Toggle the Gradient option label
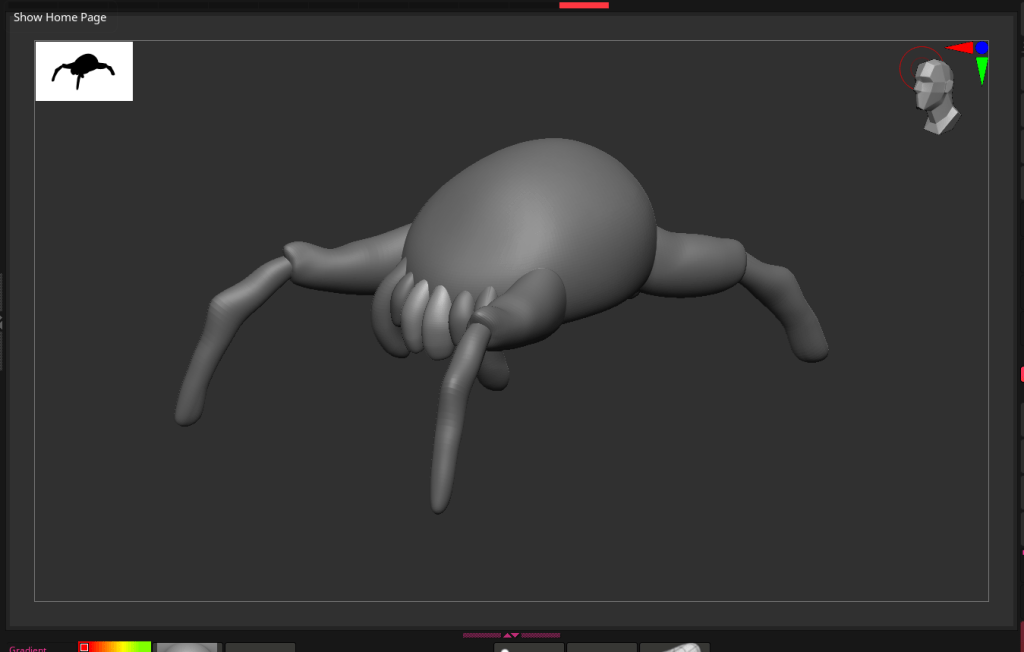 point(28,648)
